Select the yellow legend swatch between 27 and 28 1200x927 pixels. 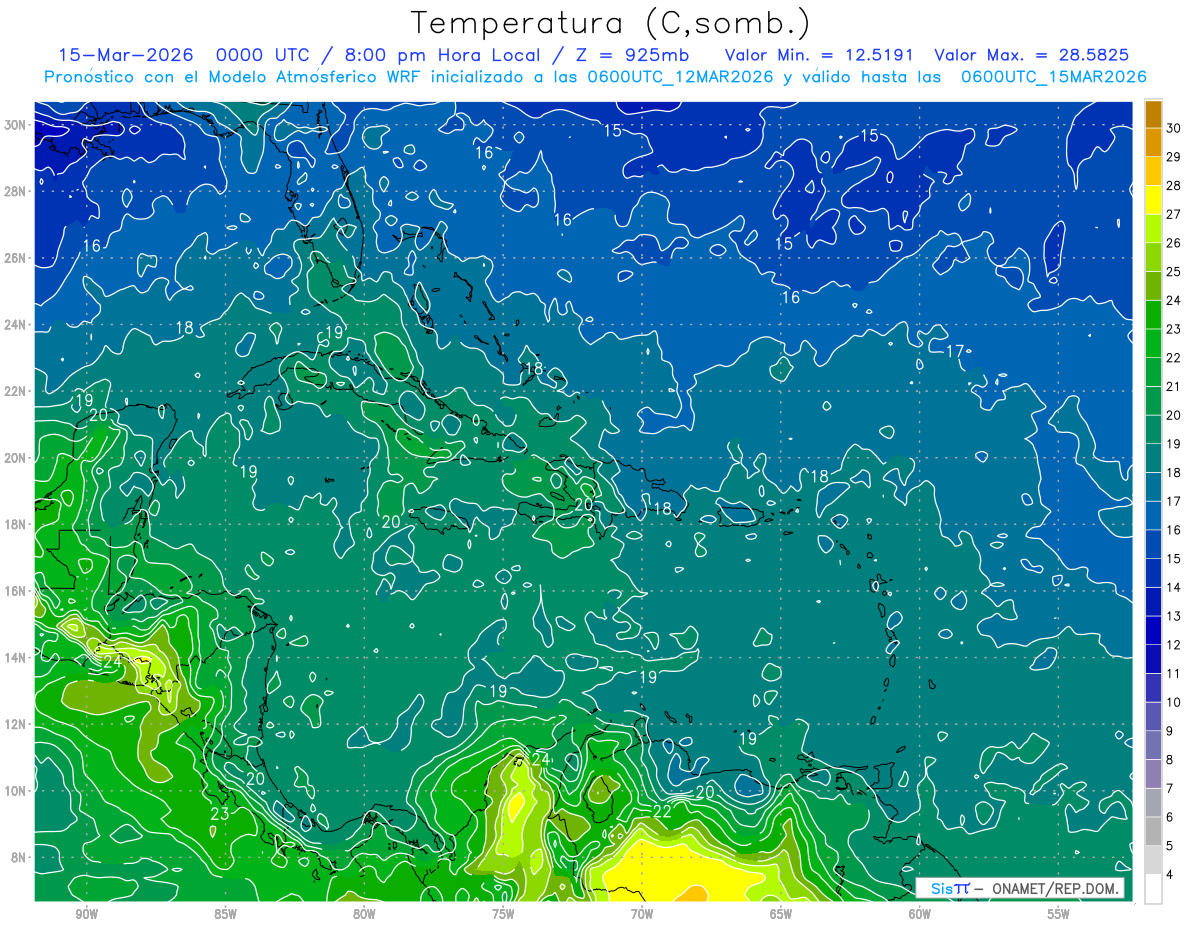[1153, 200]
